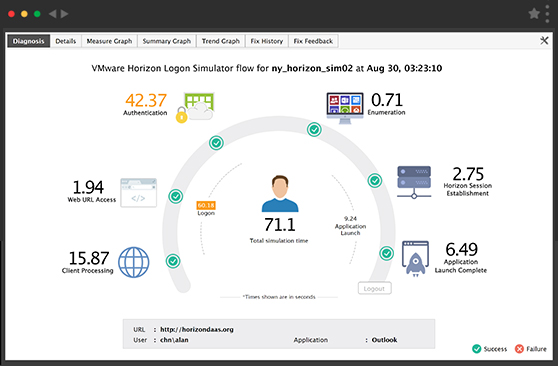Screen dimensions: 558x366
Task: Click the forward arrow in title bar
Action: click(64, 14)
